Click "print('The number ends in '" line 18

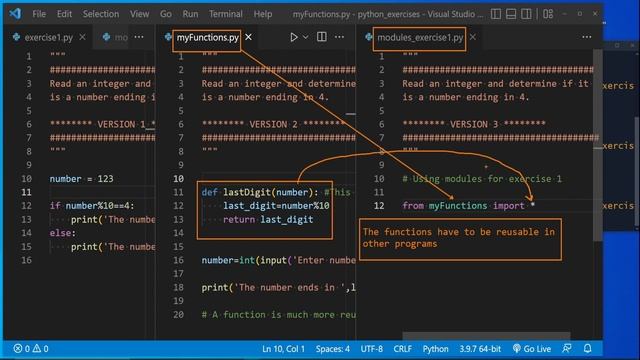(x=278, y=288)
